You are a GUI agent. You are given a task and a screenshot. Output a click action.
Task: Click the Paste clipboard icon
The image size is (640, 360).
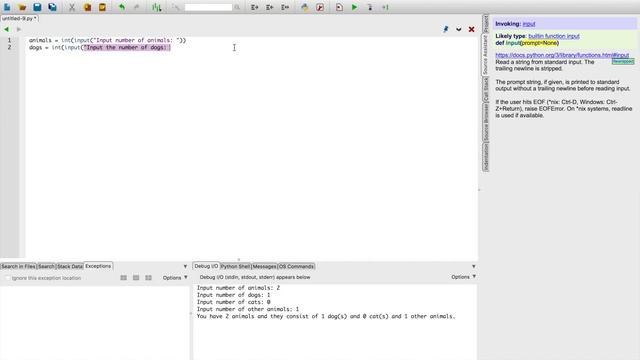pos(102,7)
